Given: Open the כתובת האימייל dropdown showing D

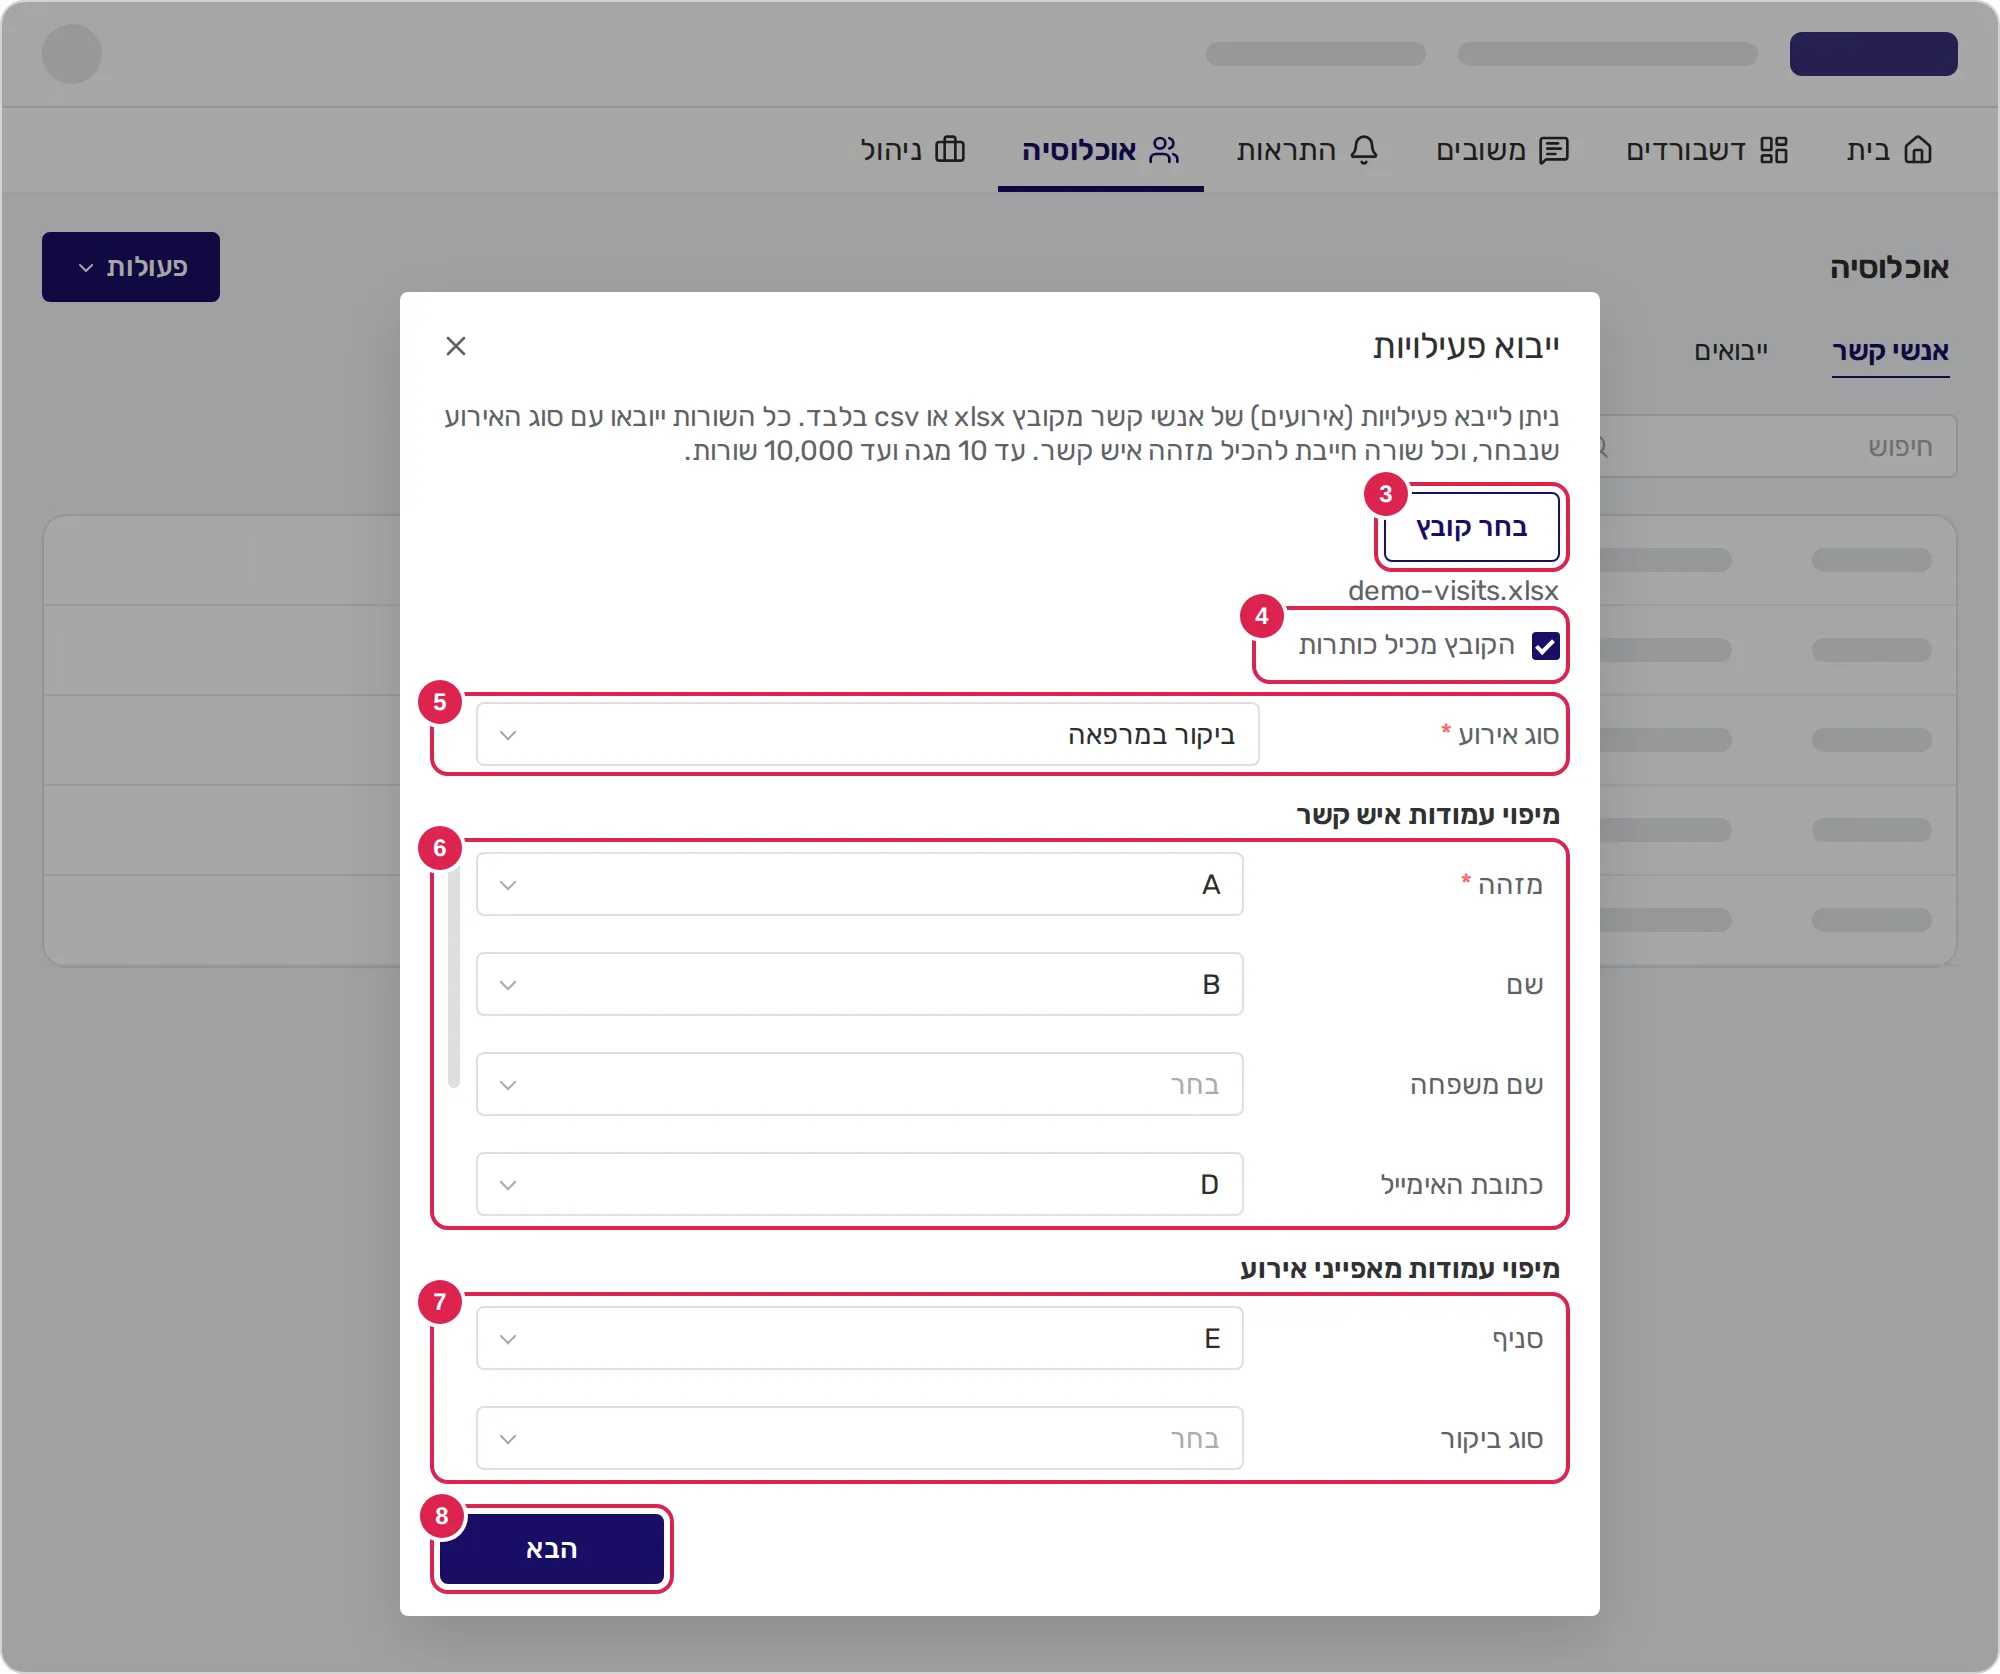Looking at the screenshot, I should tap(860, 1185).
